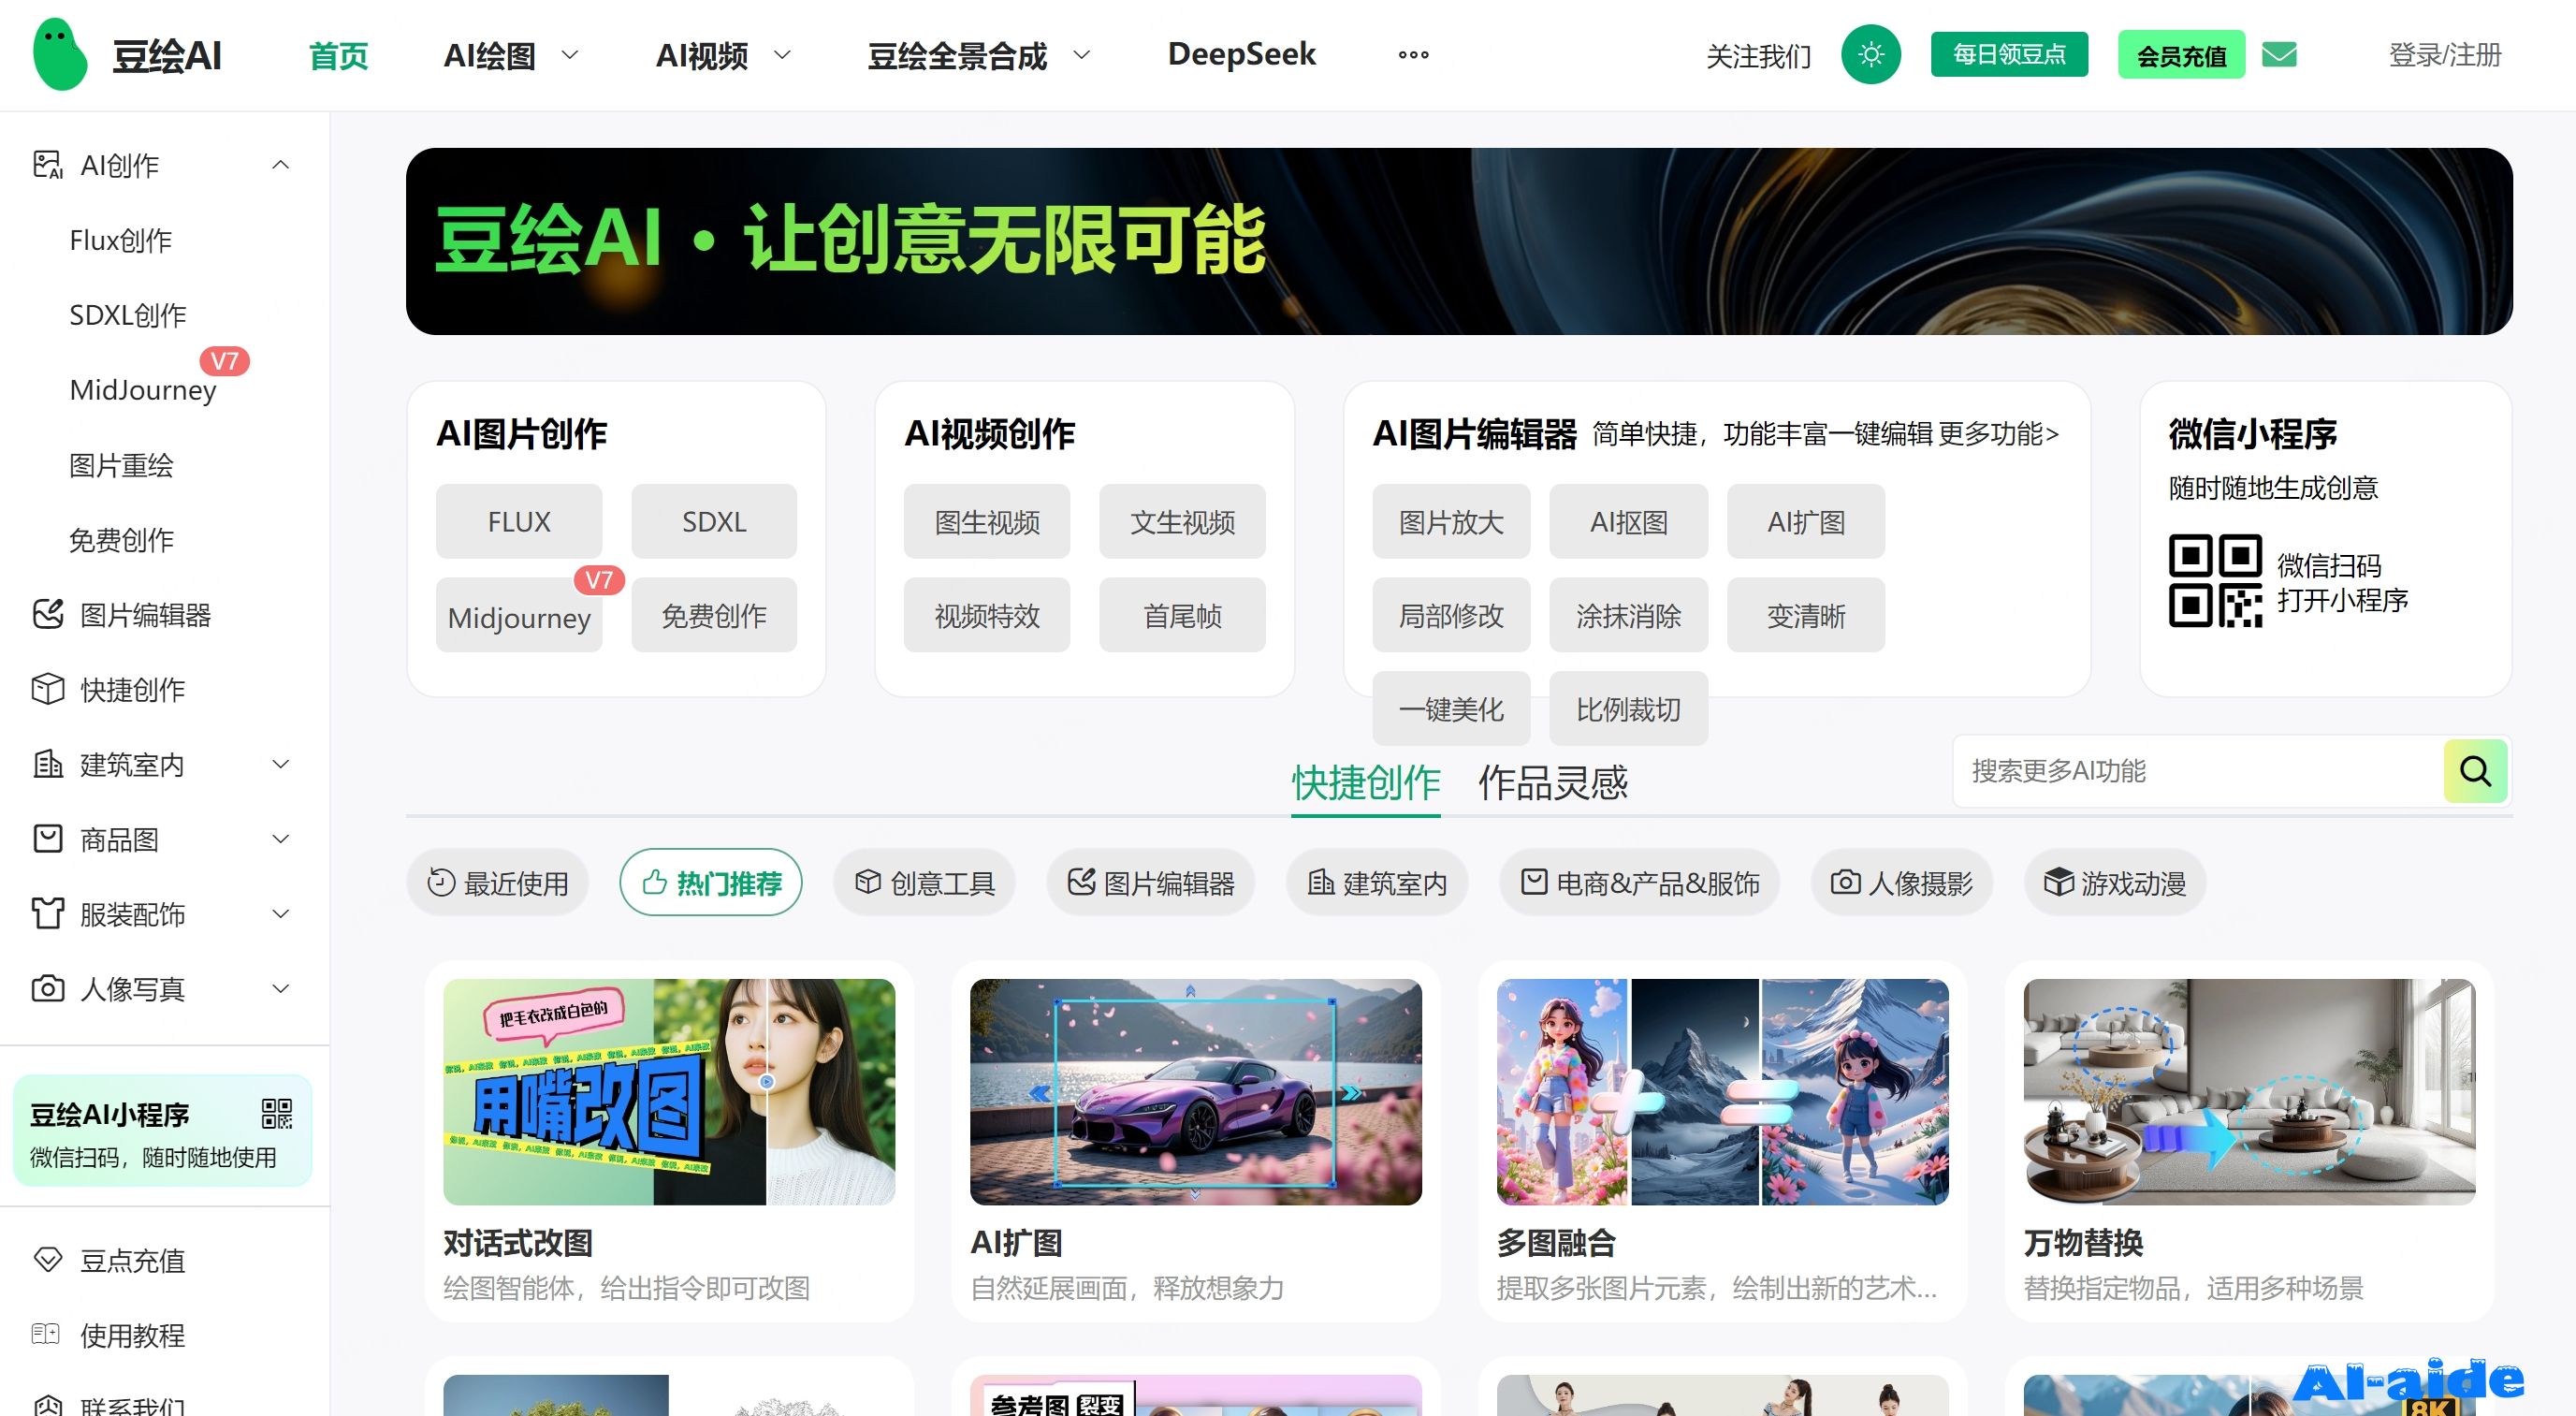2576x1416 pixels.
Task: Click the 会员充值 button
Action: click(x=2181, y=55)
